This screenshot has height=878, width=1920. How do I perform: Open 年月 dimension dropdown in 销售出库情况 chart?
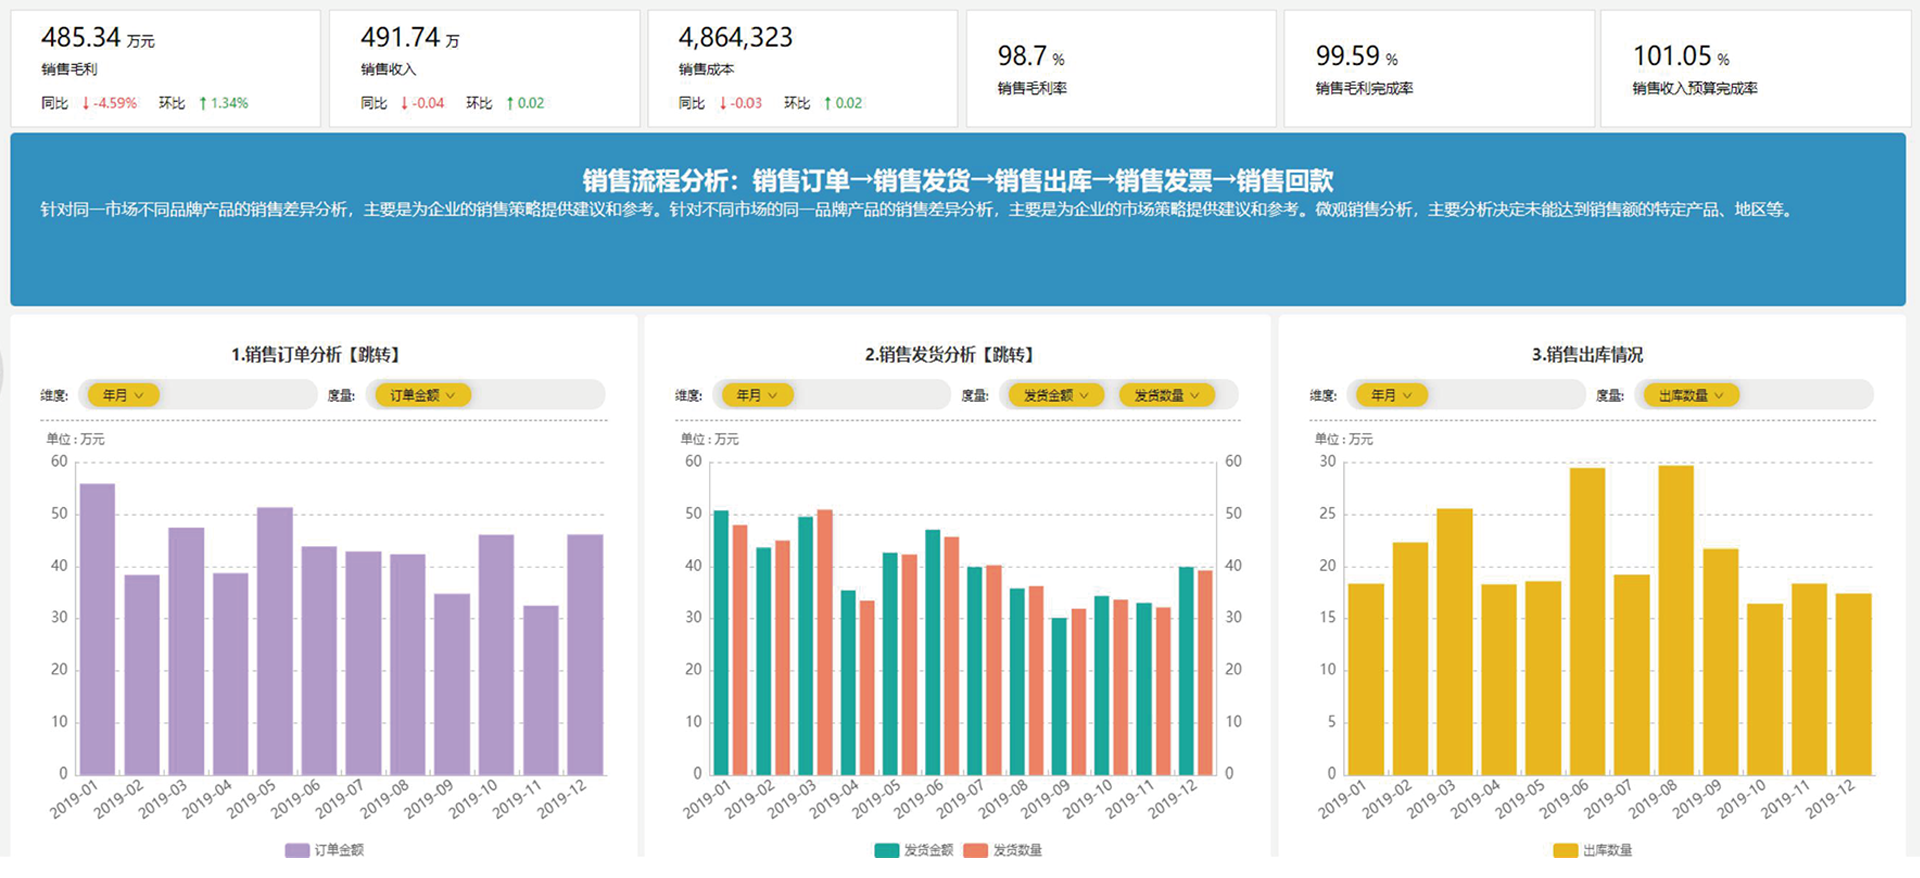coord(1391,395)
